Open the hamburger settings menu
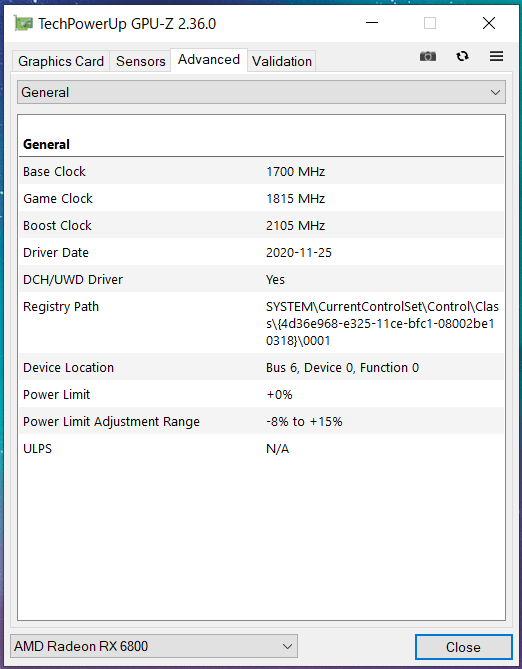522x669 pixels. (496, 56)
